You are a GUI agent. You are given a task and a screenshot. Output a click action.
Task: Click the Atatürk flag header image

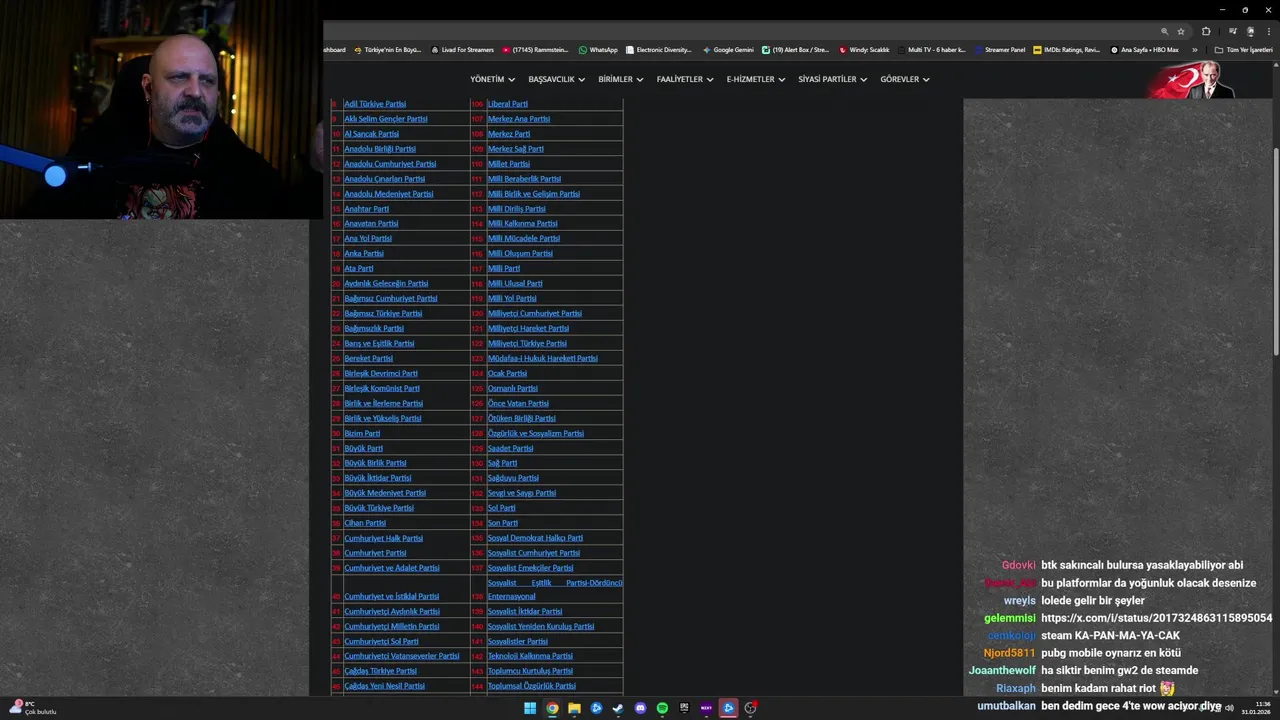pos(1192,79)
